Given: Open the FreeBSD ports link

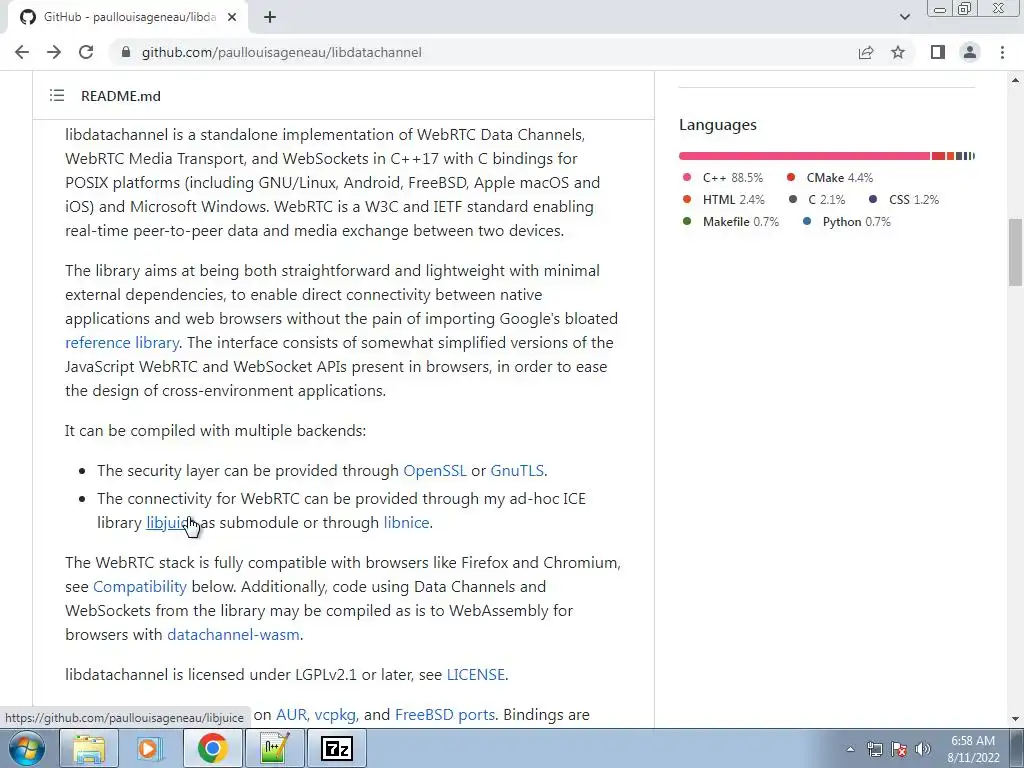Looking at the screenshot, I should click(445, 715).
